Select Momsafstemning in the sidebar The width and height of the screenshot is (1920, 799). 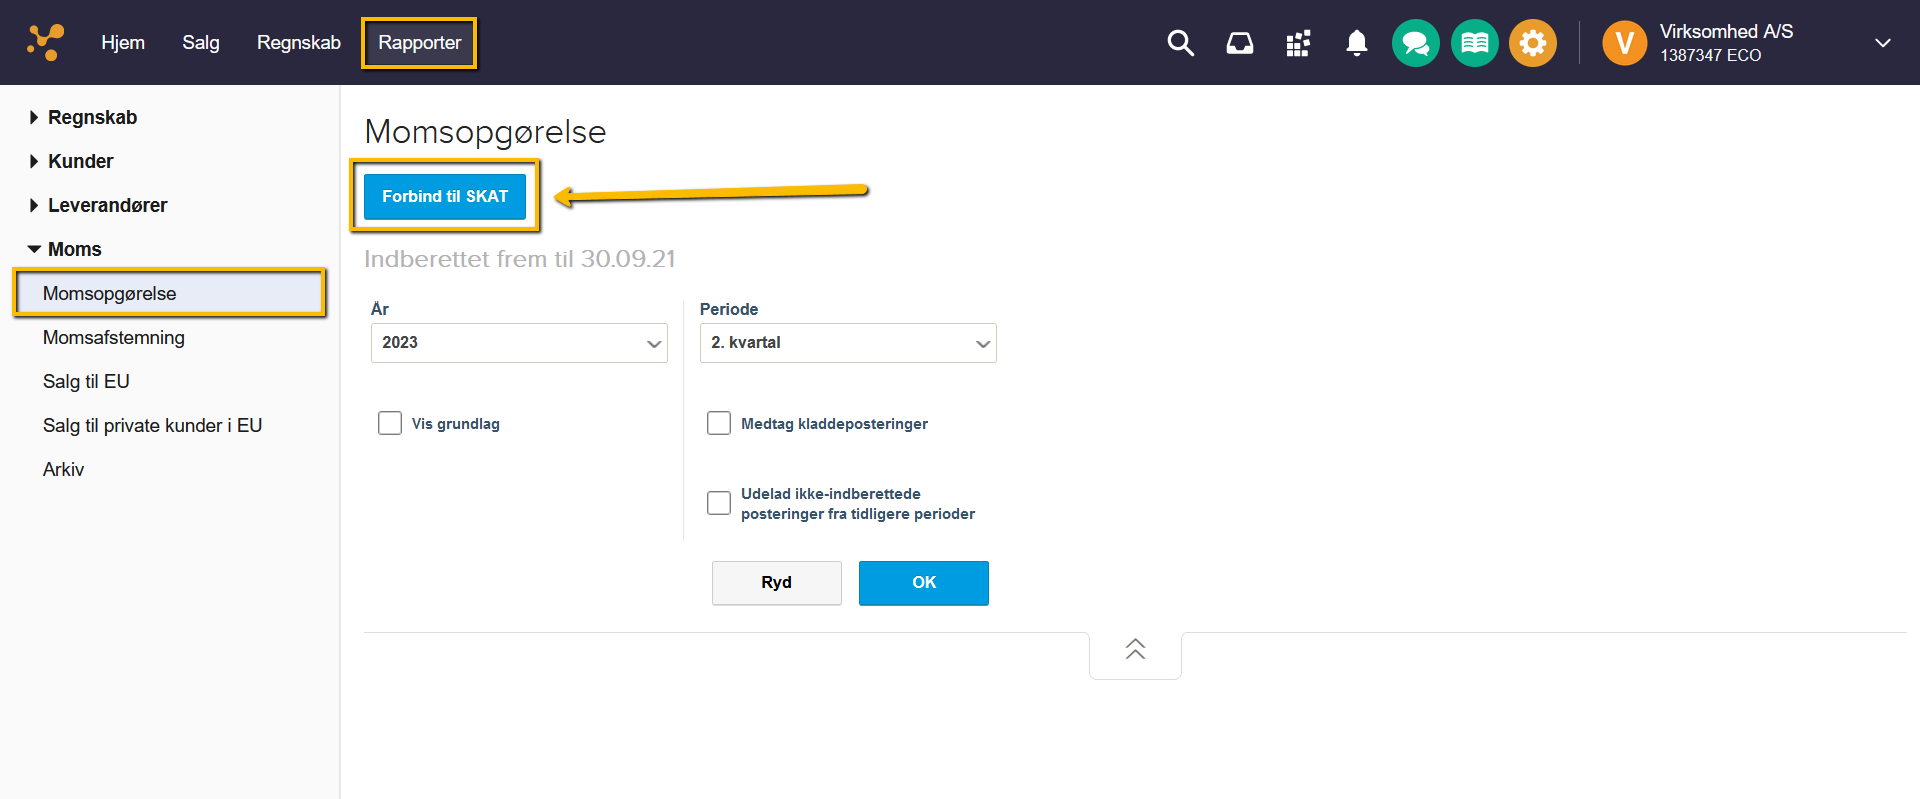(x=114, y=338)
